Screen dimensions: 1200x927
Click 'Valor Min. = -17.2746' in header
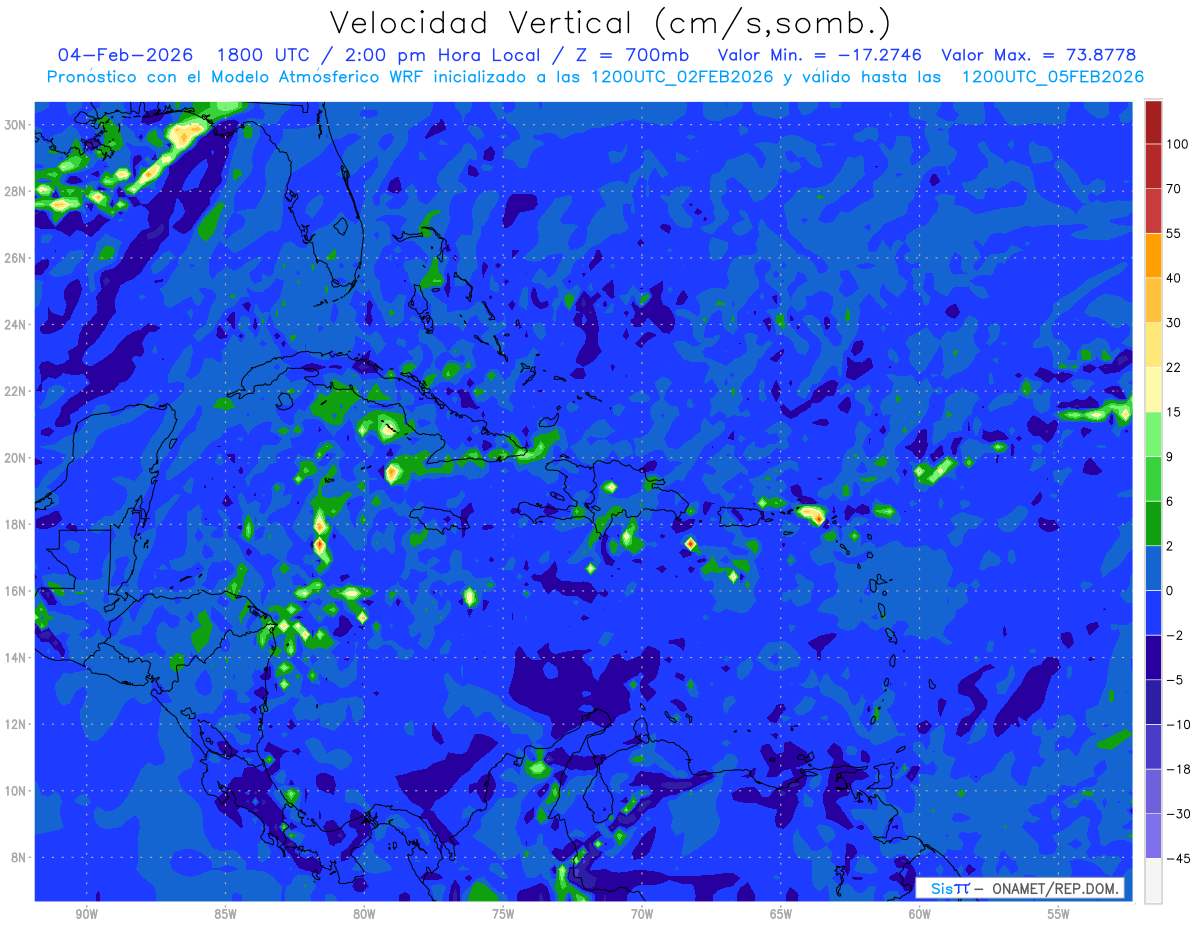coord(820,55)
